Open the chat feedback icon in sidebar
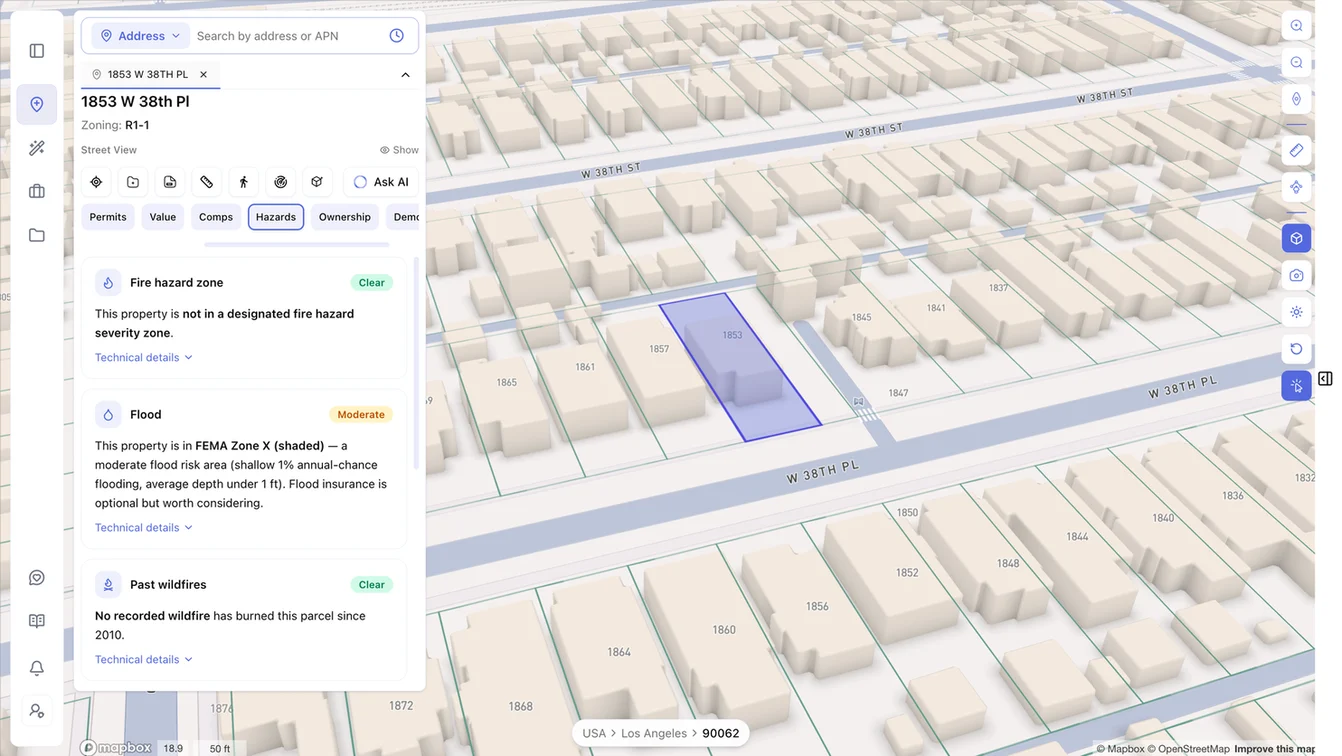The width and height of the screenshot is (1342, 756). click(x=37, y=578)
